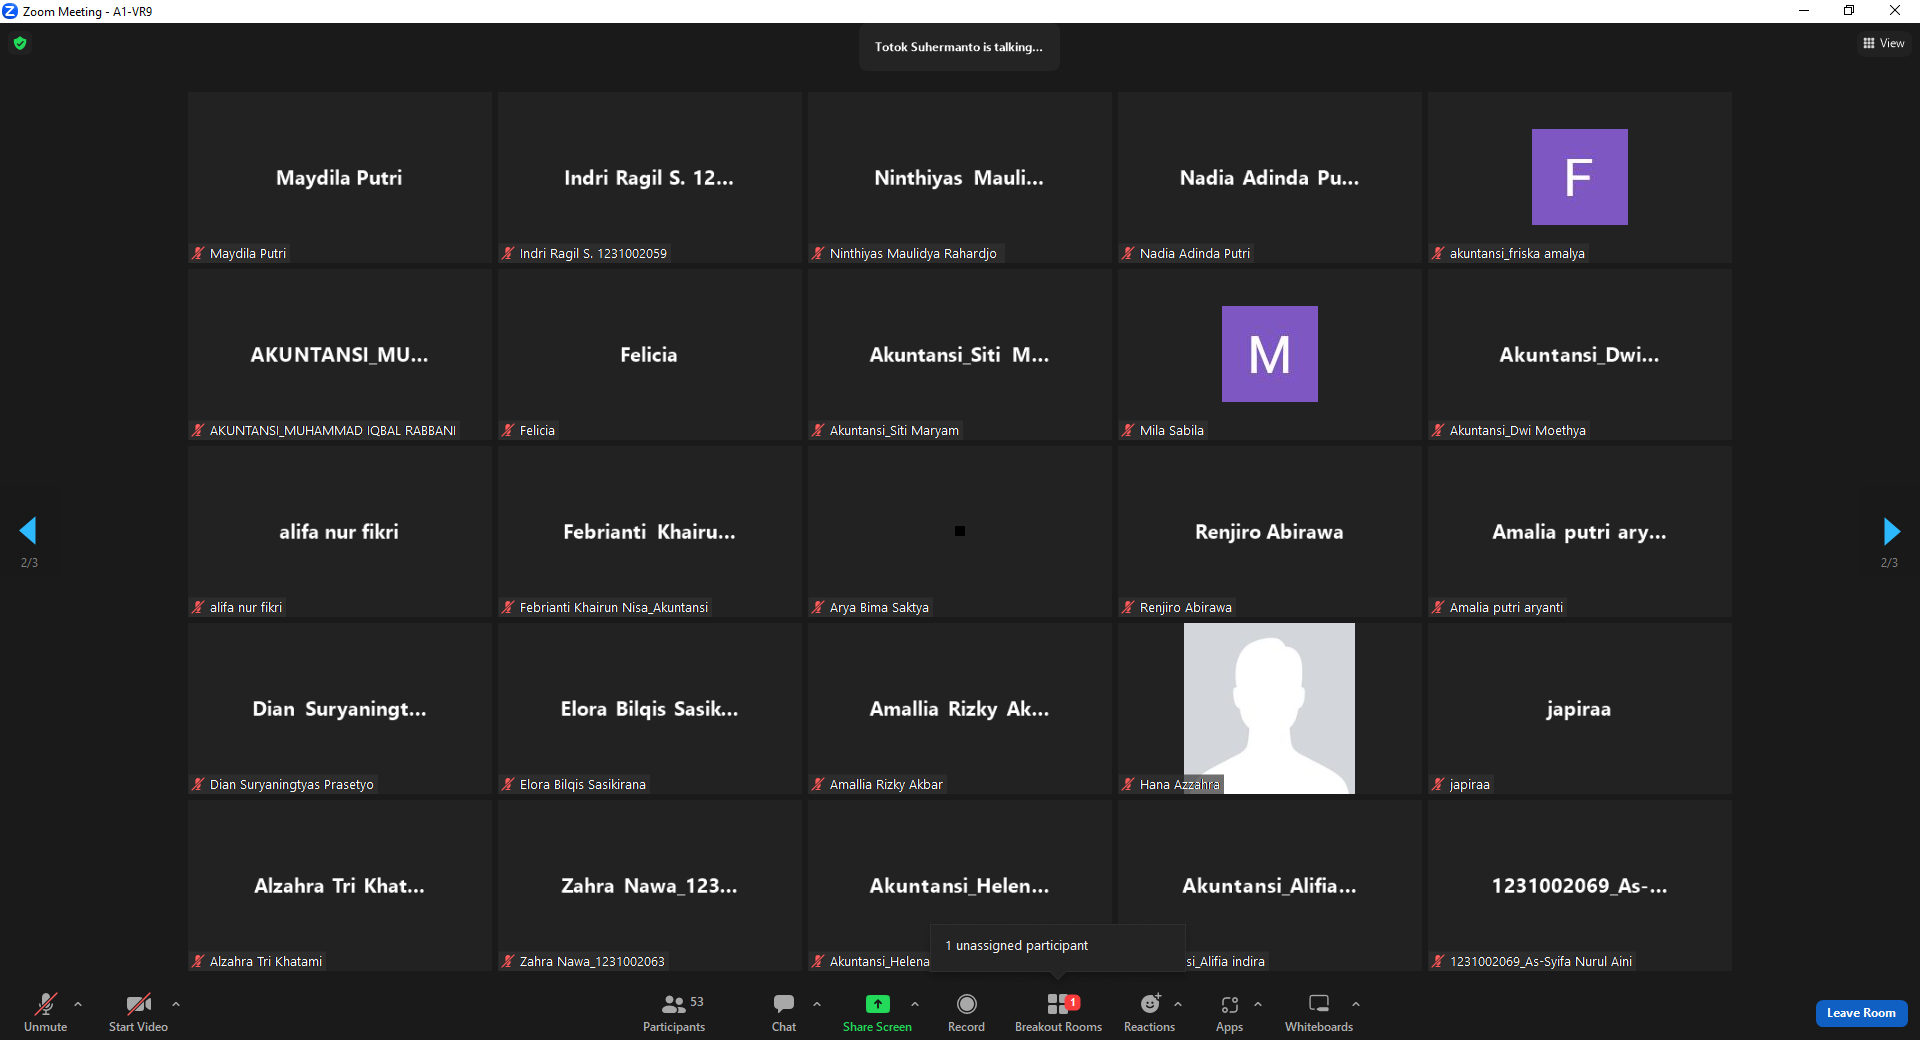Open the Chat panel
This screenshot has height=1040, width=1920.
click(x=784, y=1012)
